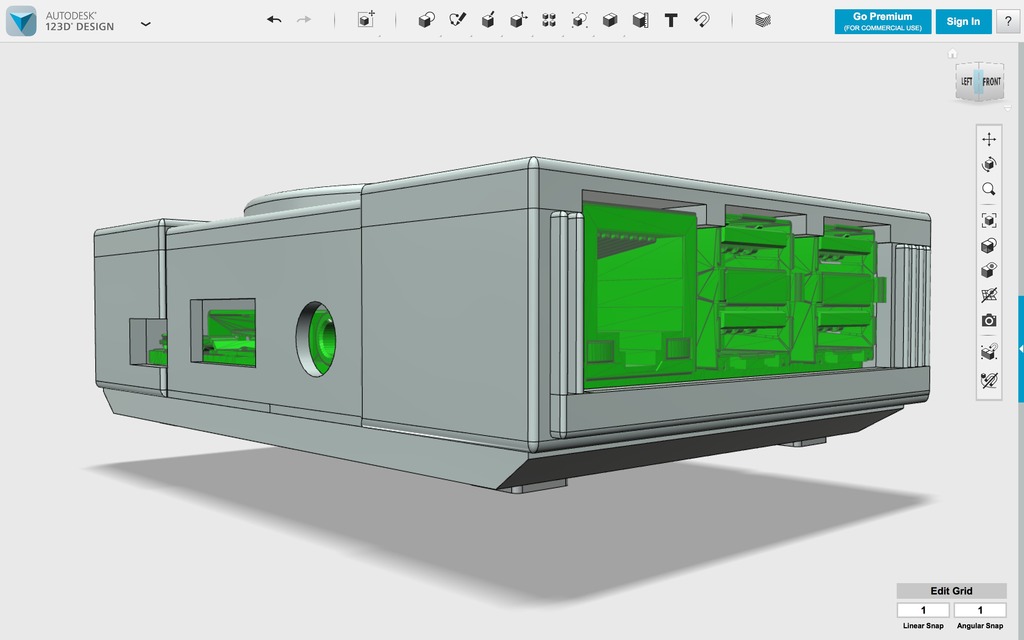1024x640 pixels.
Task: Select the Pan tool in navigation bar
Action: pos(988,139)
